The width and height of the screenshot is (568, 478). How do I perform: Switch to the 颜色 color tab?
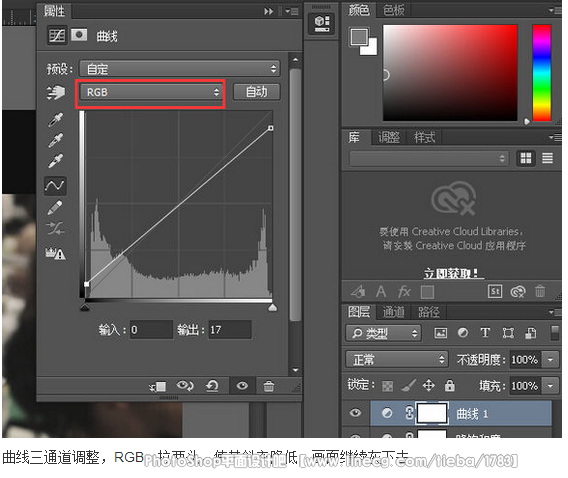tap(358, 10)
